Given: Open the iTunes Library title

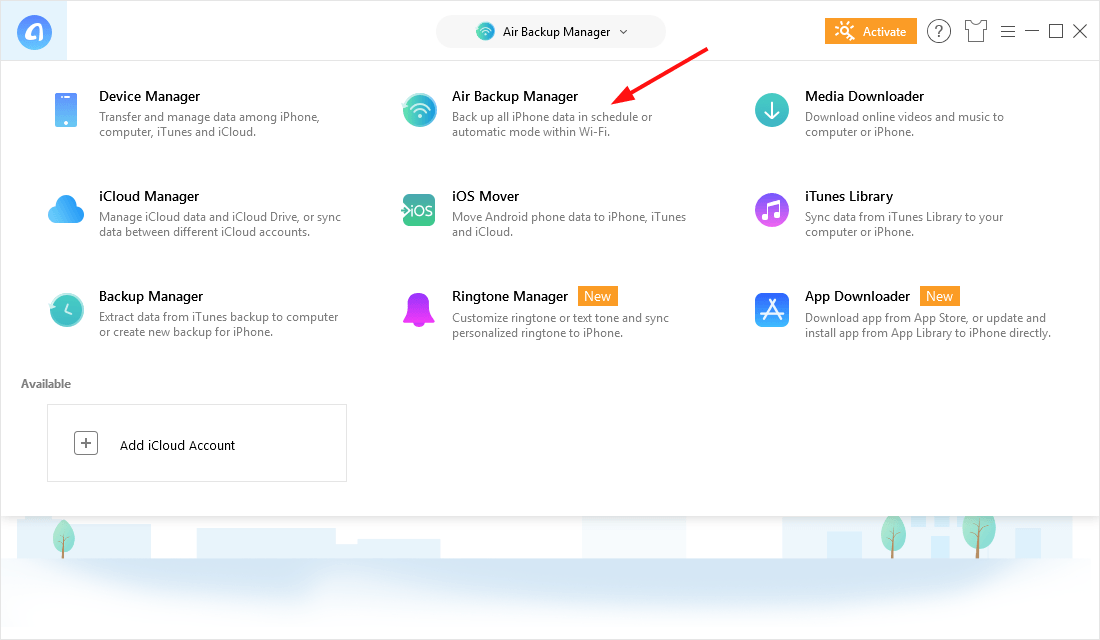Looking at the screenshot, I should pos(849,196).
